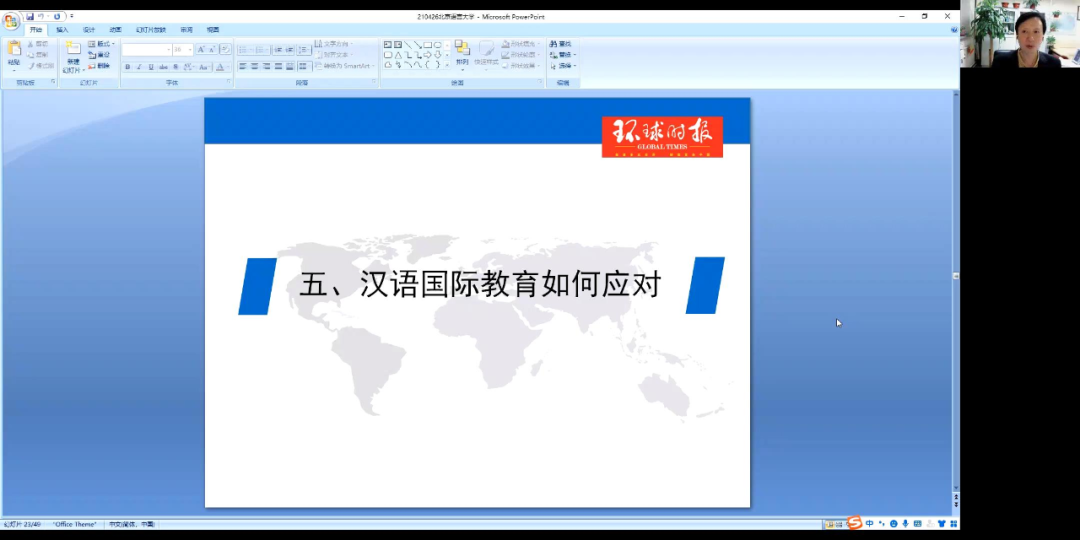Click the Layout (版式) button

click(102, 44)
